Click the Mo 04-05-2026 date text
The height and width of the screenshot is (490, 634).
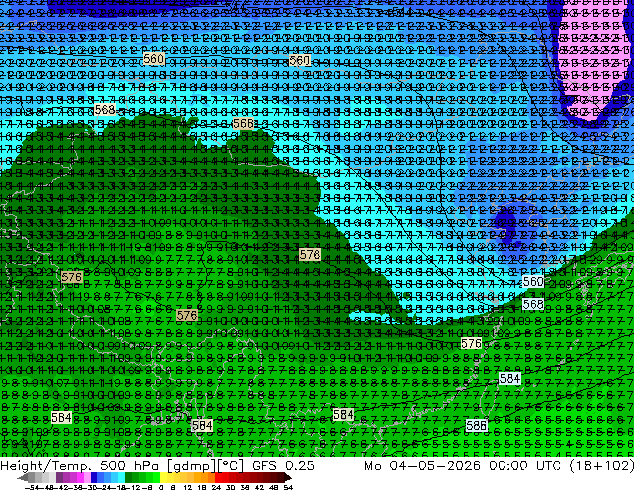tap(423, 465)
